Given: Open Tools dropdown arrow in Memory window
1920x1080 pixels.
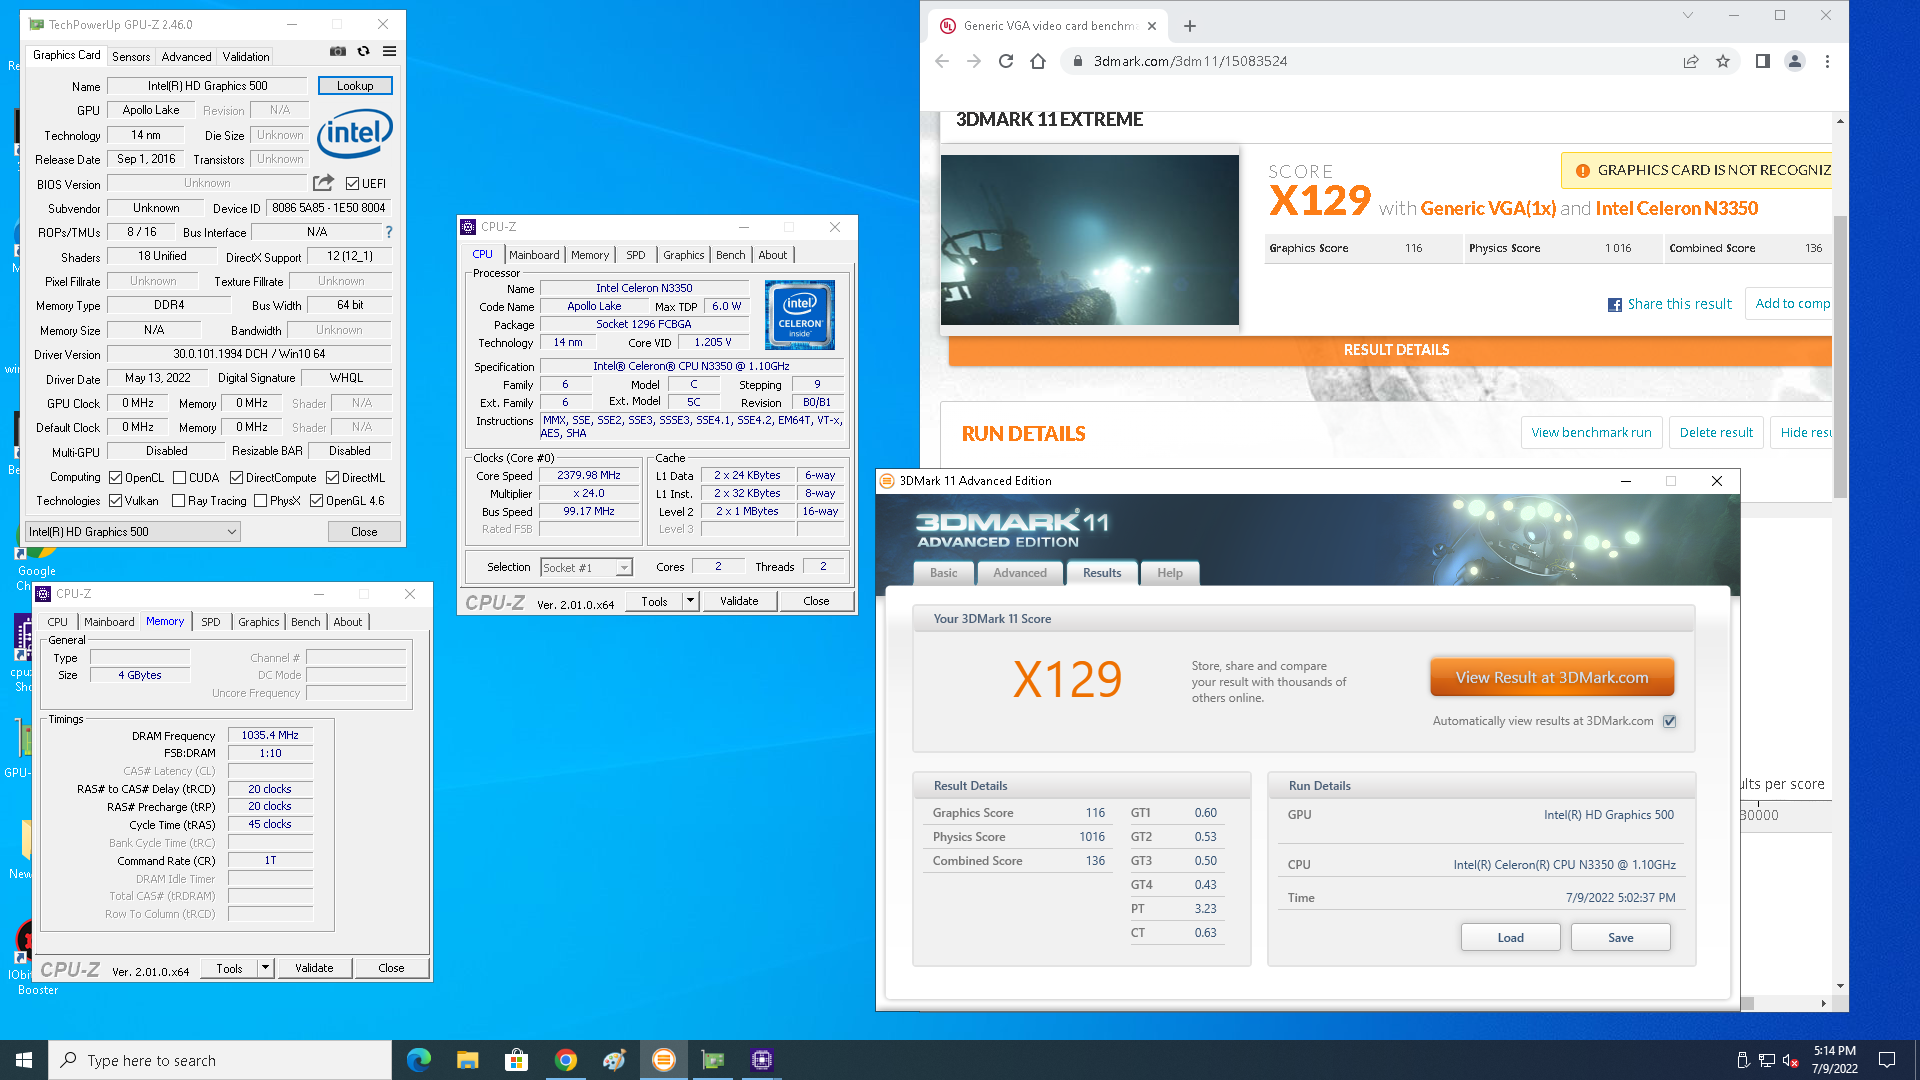Looking at the screenshot, I should point(265,968).
